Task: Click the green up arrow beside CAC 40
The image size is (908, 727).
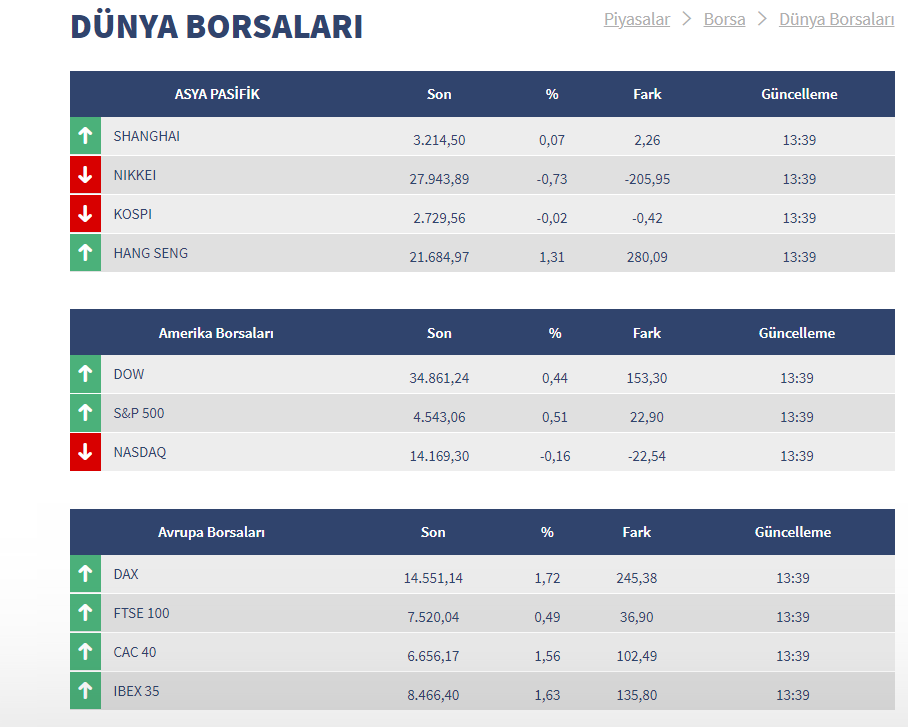Action: [85, 653]
